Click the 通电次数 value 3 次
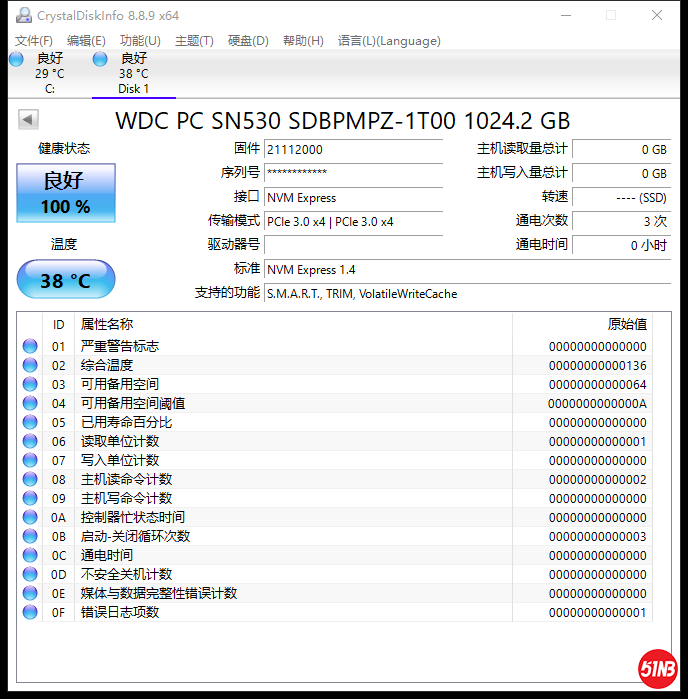688x699 pixels. 622,221
